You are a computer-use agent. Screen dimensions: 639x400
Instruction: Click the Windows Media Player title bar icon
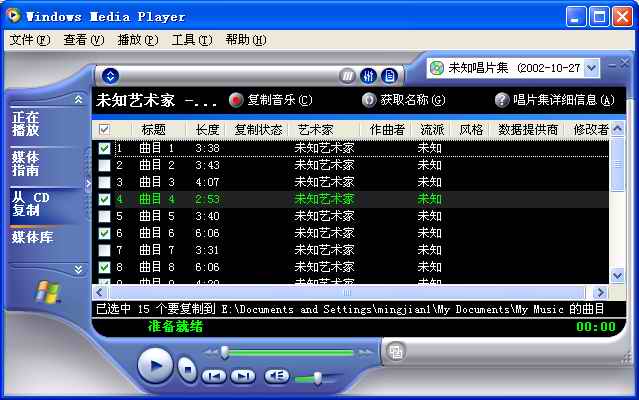pyautogui.click(x=13, y=16)
